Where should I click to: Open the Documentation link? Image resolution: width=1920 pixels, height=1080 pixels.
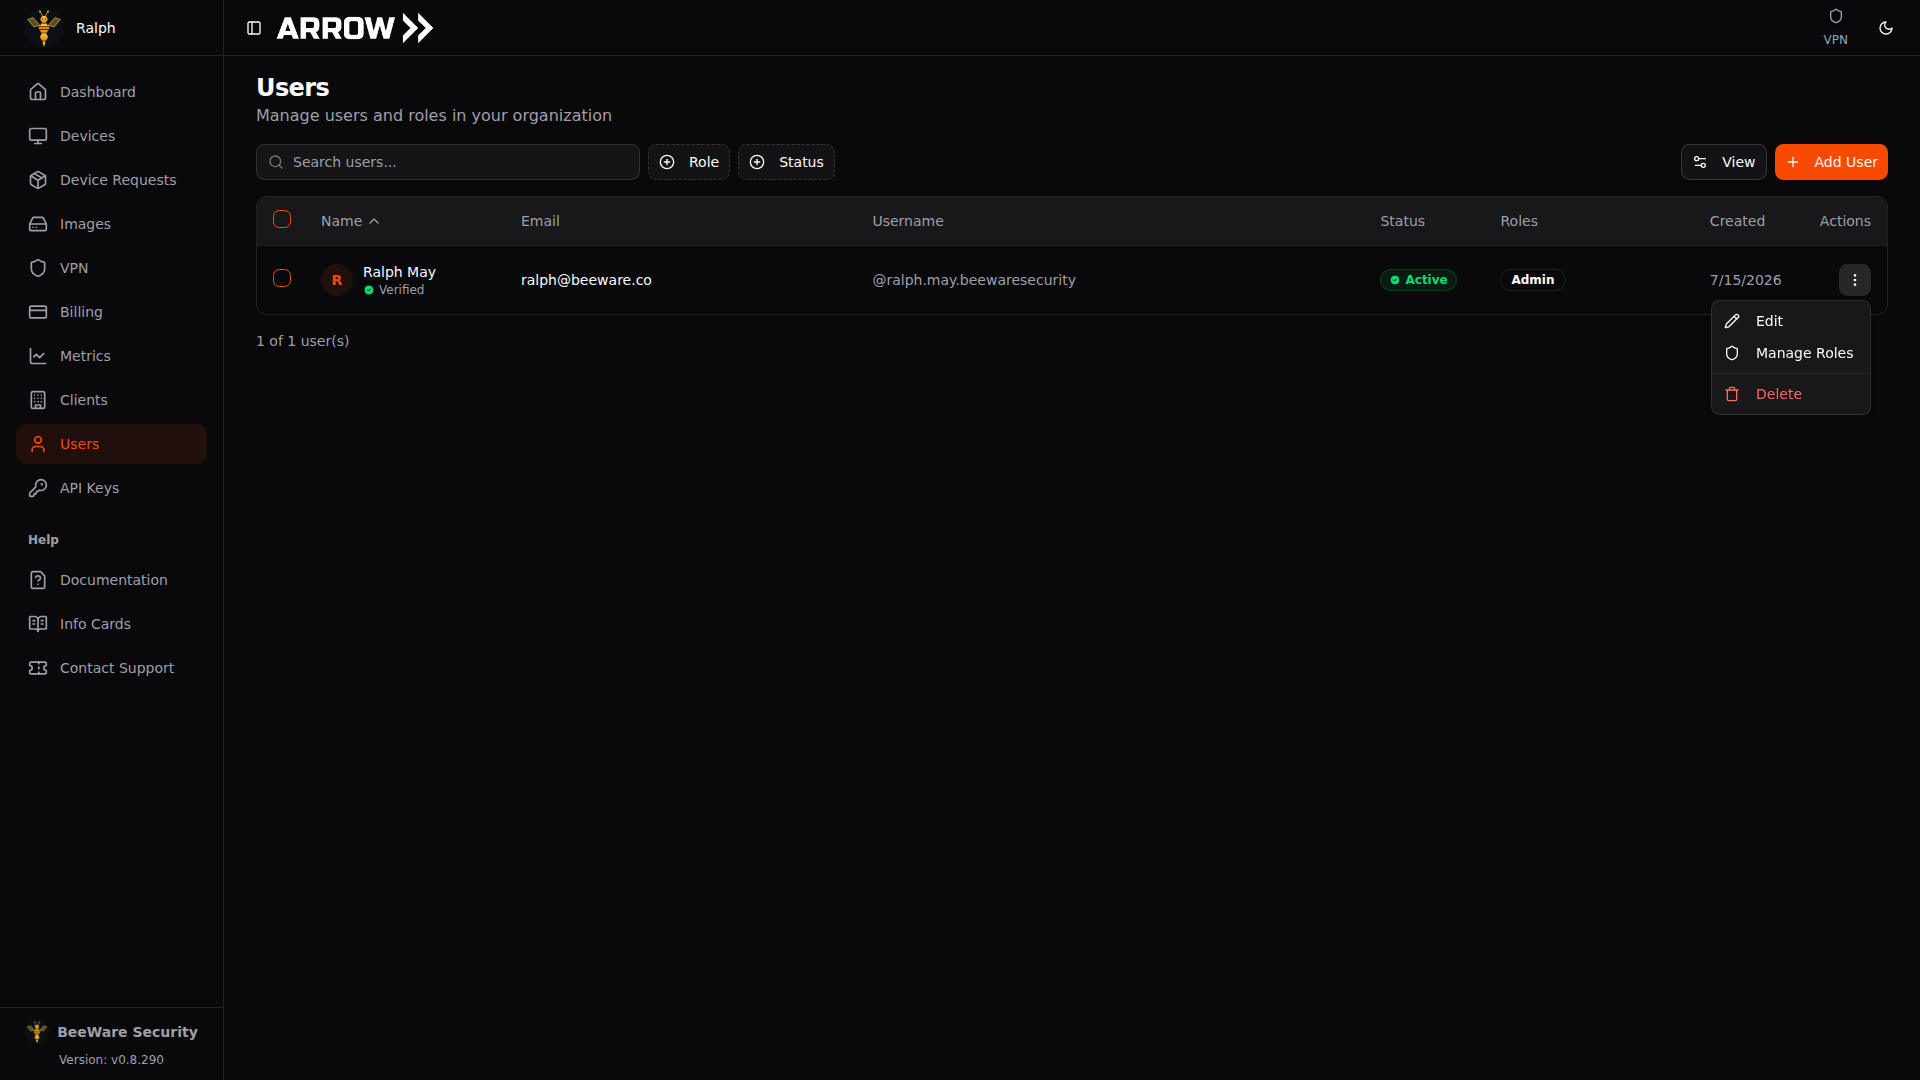[x=111, y=580]
